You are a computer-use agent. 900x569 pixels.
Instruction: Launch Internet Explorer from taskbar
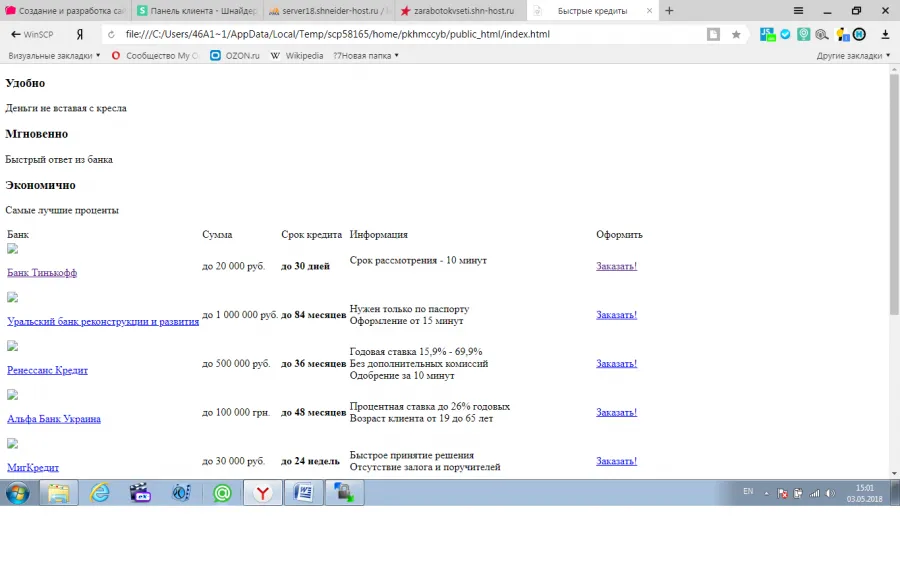point(100,493)
